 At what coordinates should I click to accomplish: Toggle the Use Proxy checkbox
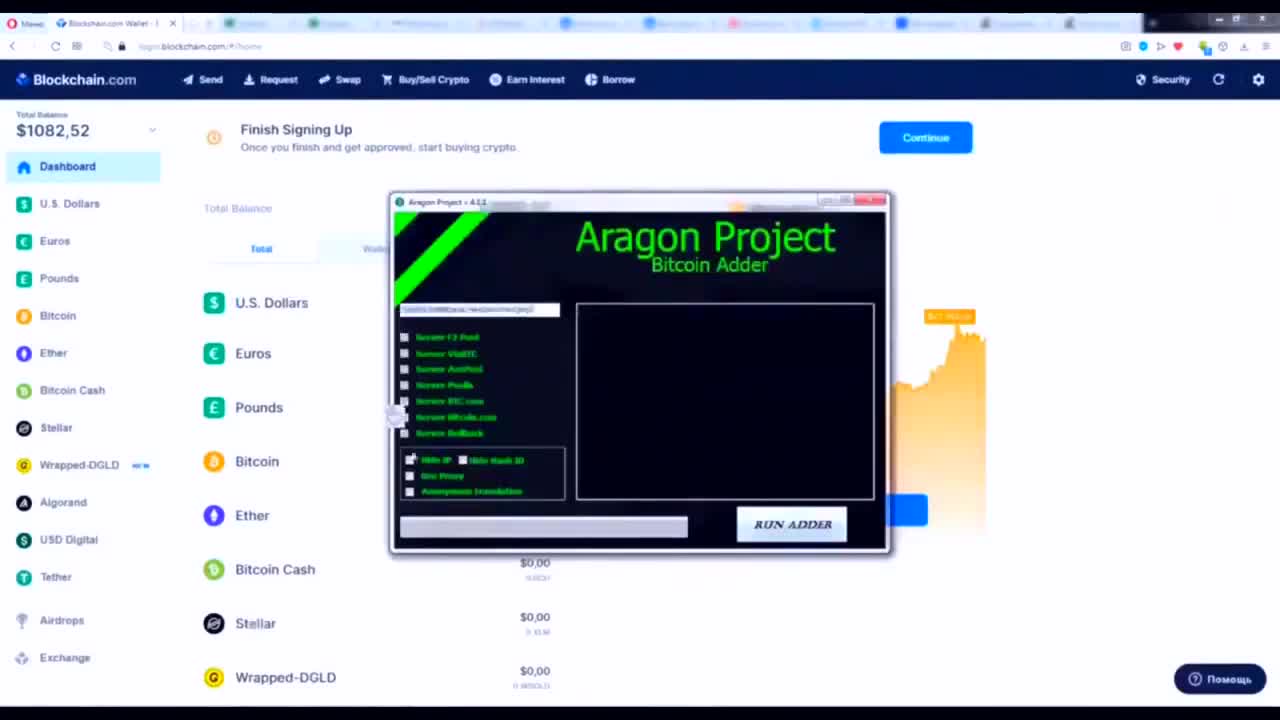(410, 476)
